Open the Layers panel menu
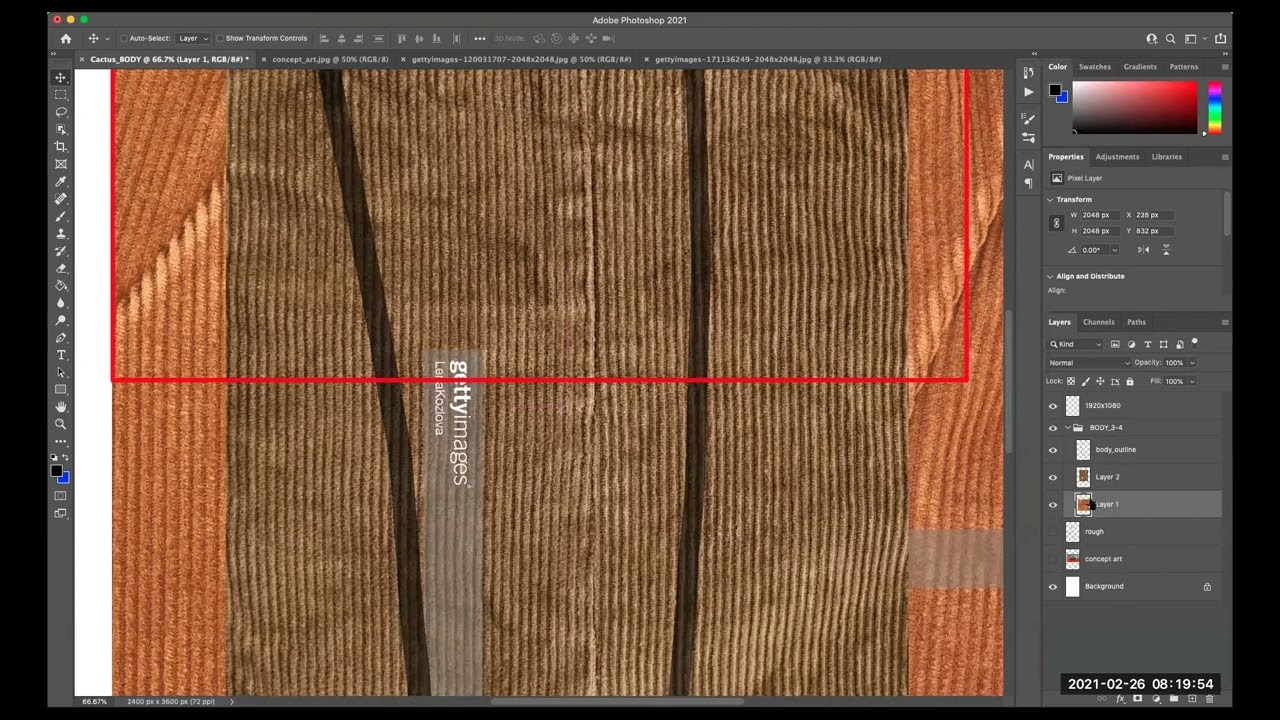This screenshot has width=1280, height=720. pyautogui.click(x=1225, y=322)
